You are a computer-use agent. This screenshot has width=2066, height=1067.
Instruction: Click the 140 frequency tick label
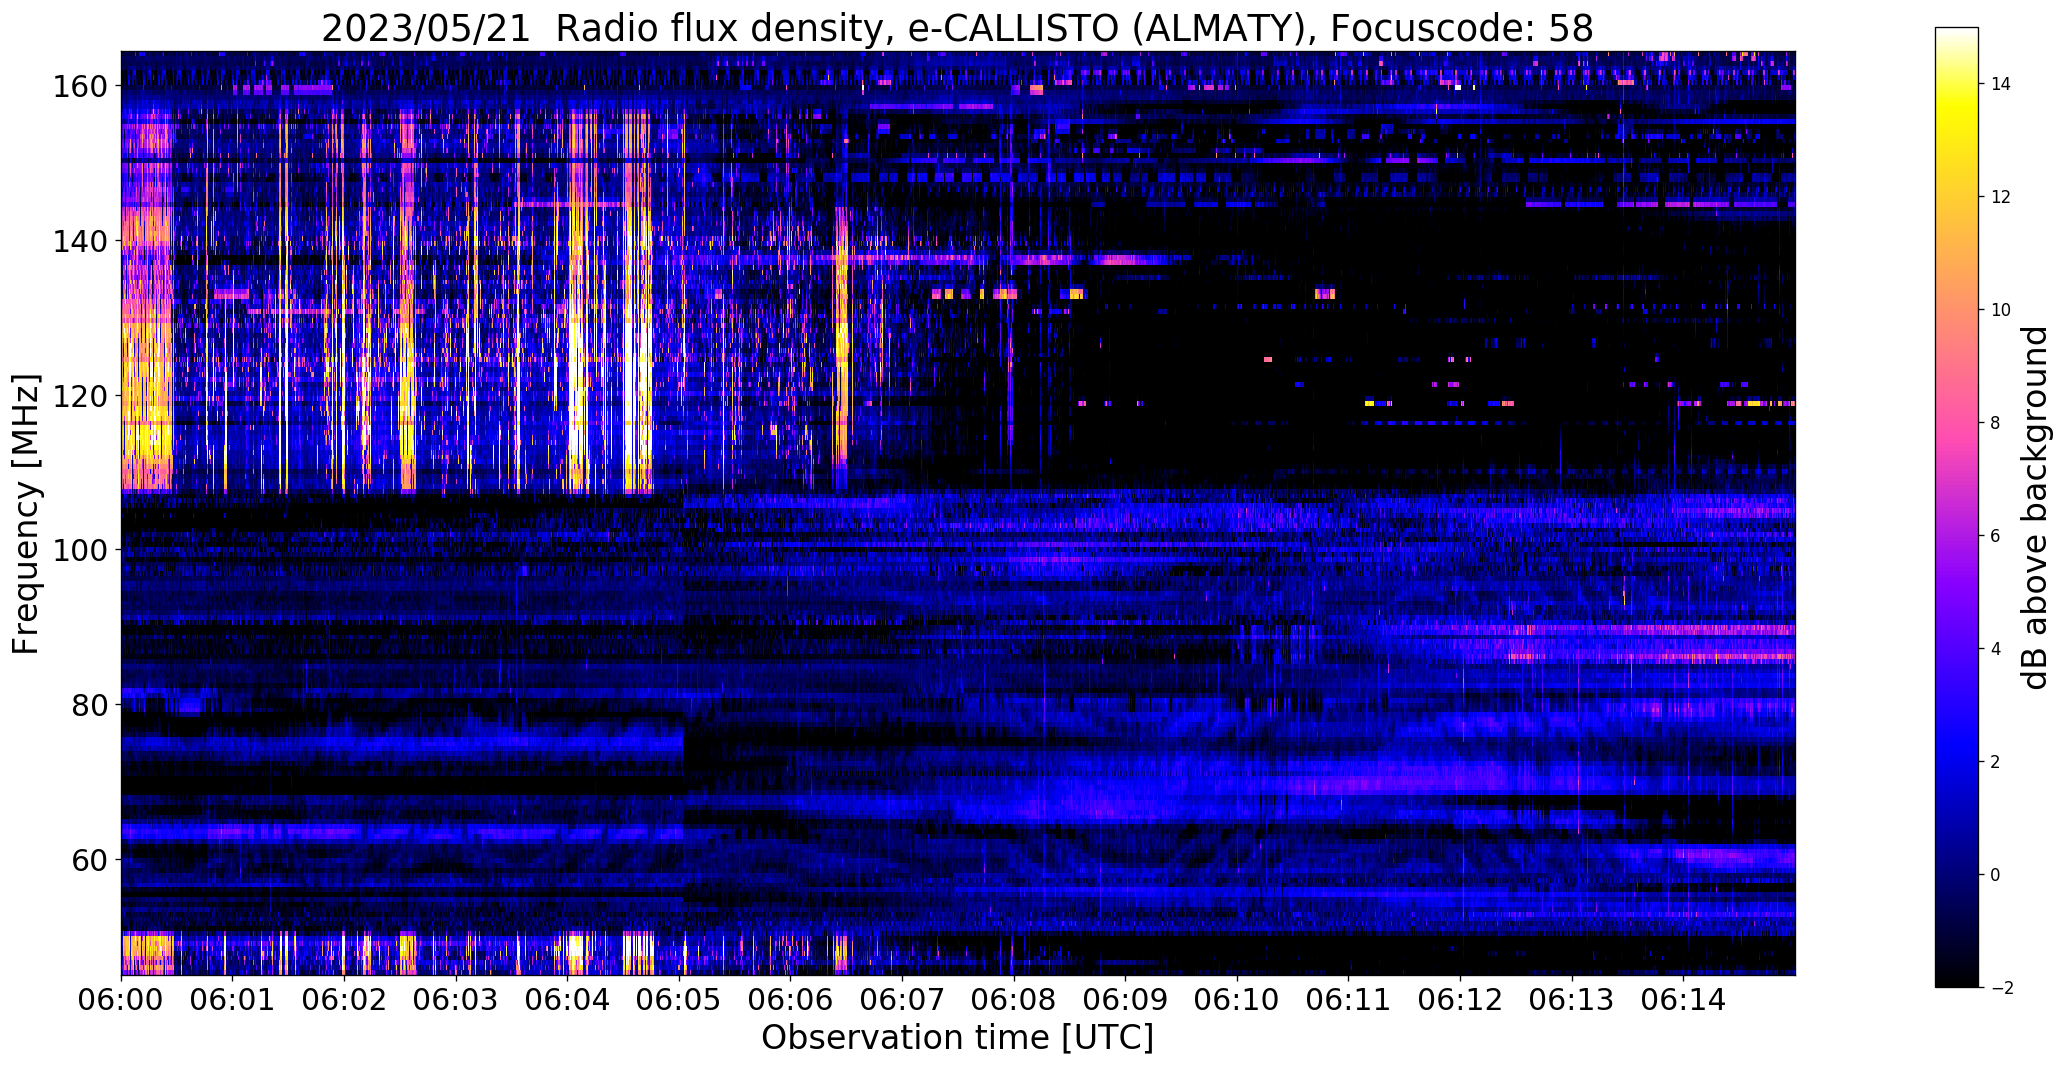point(79,242)
